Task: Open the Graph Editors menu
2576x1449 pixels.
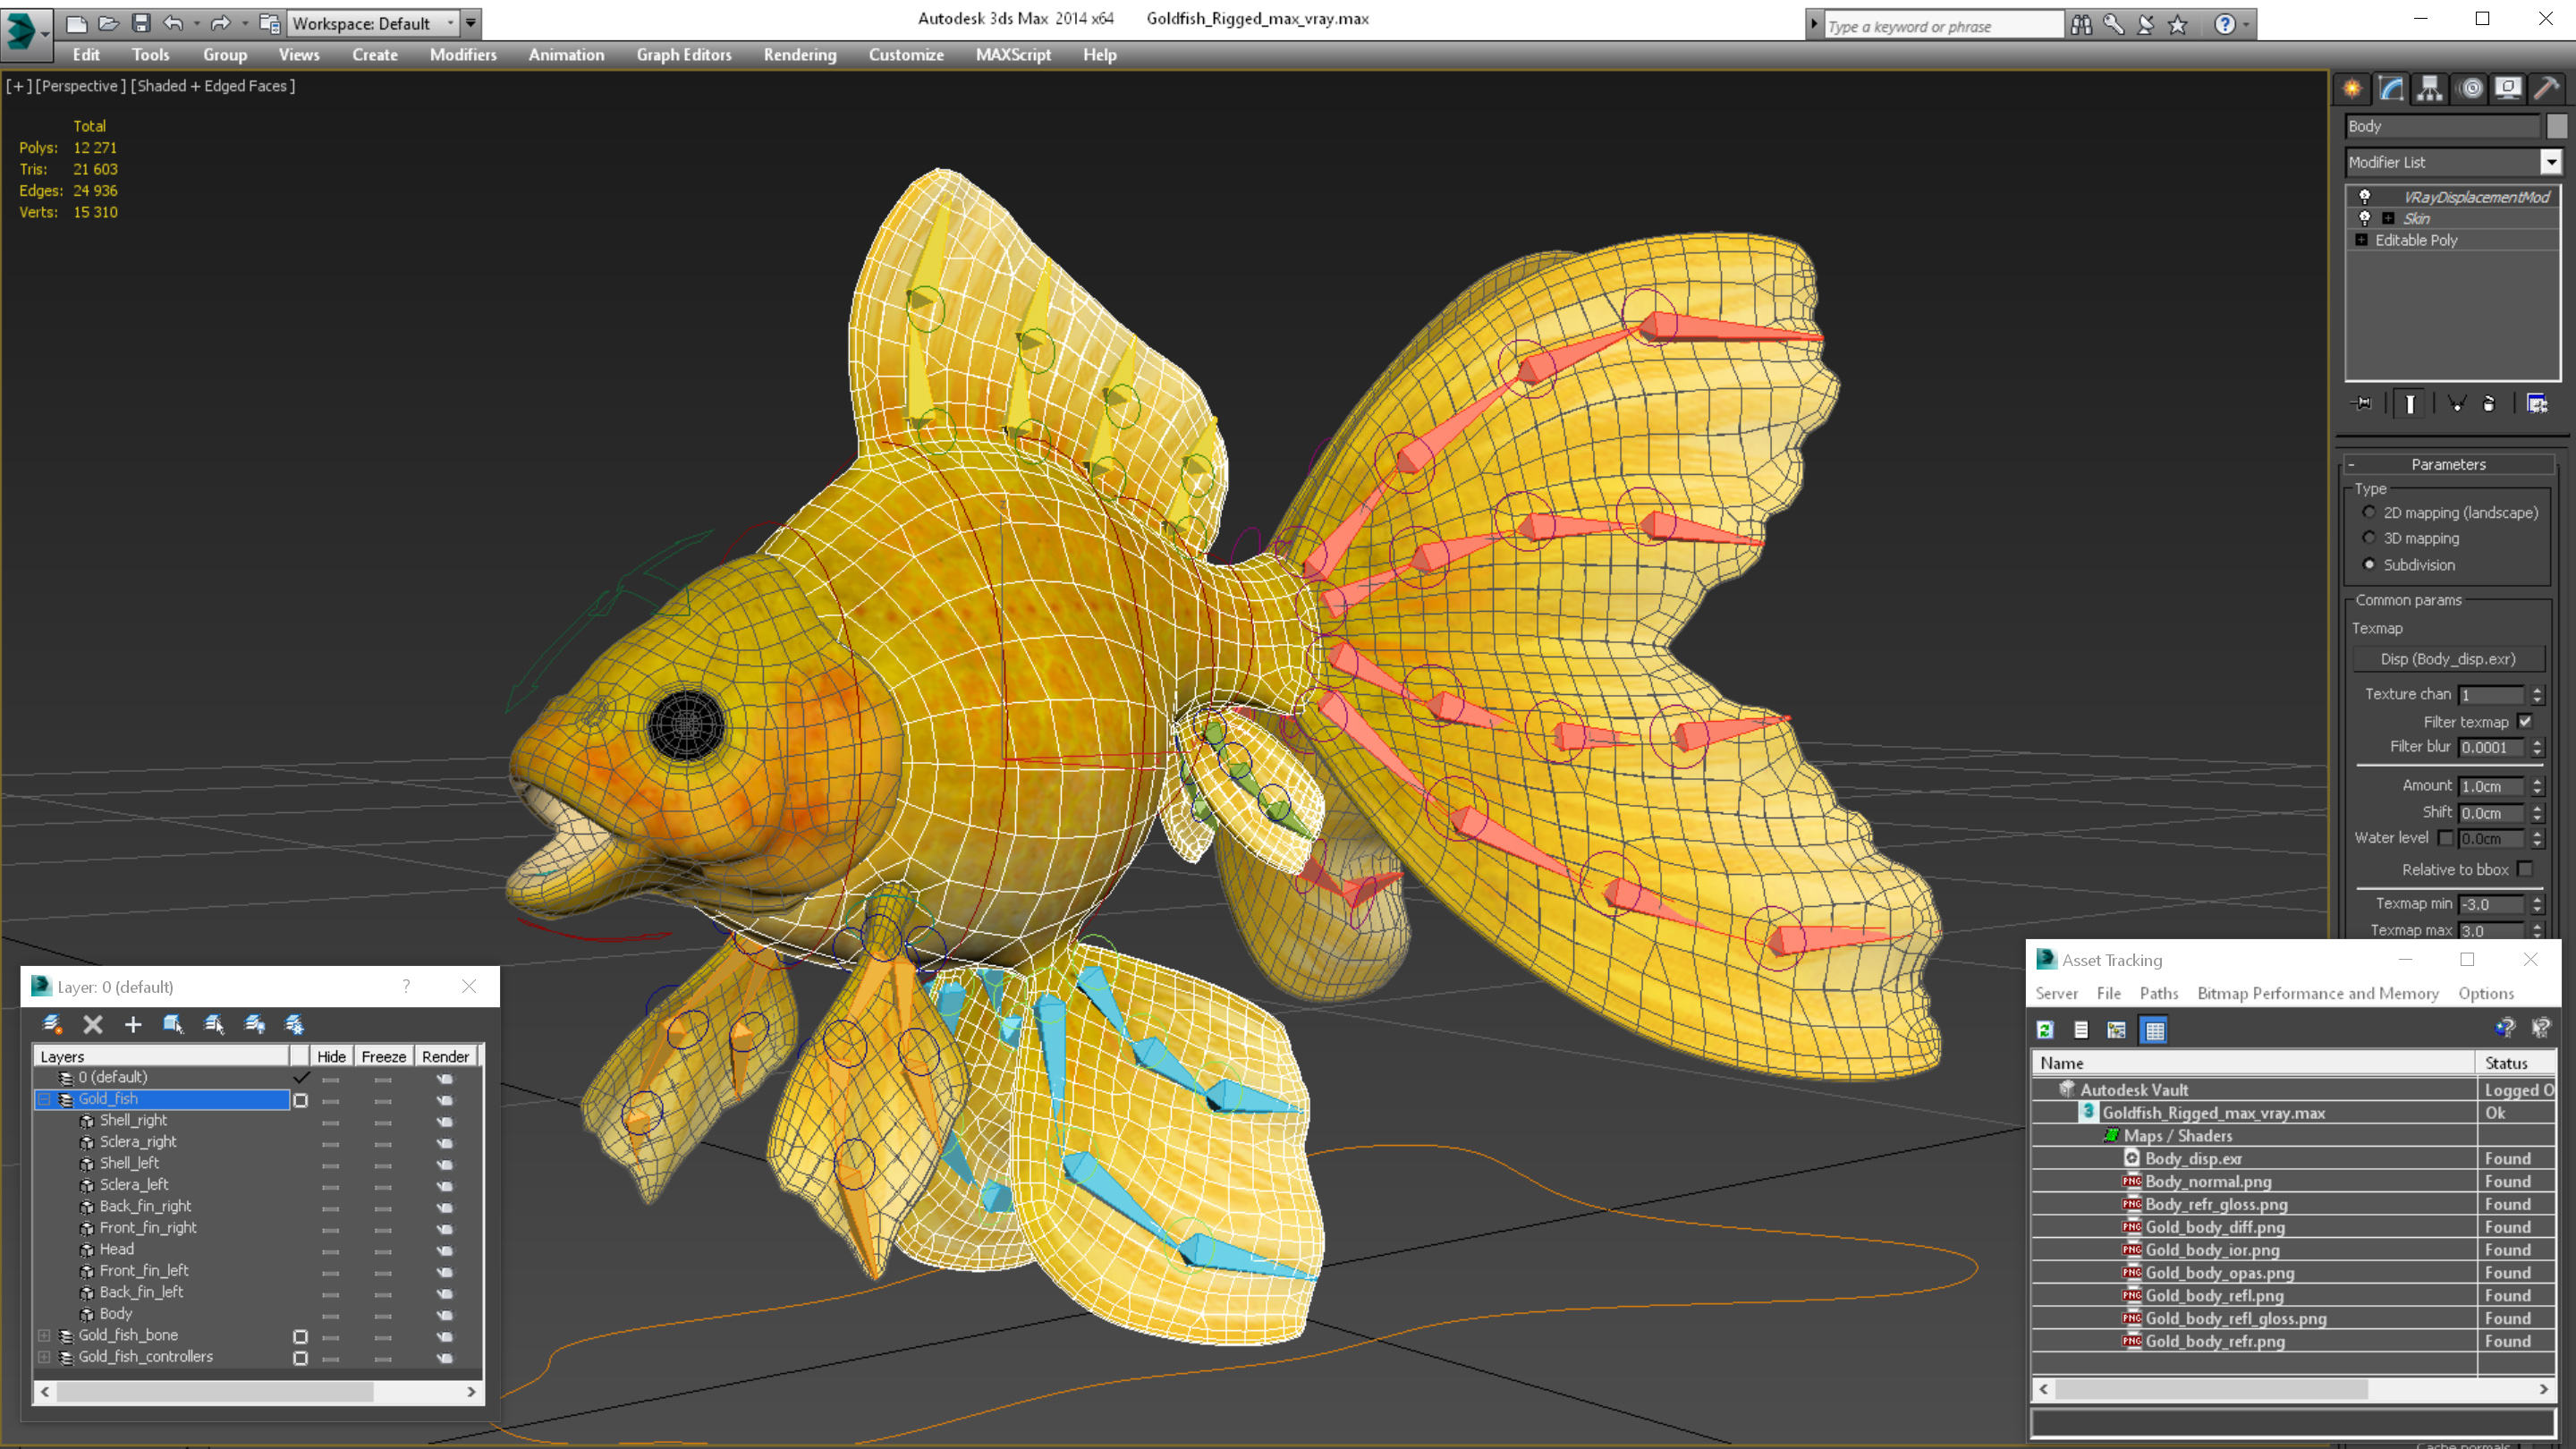Action: pos(683,55)
